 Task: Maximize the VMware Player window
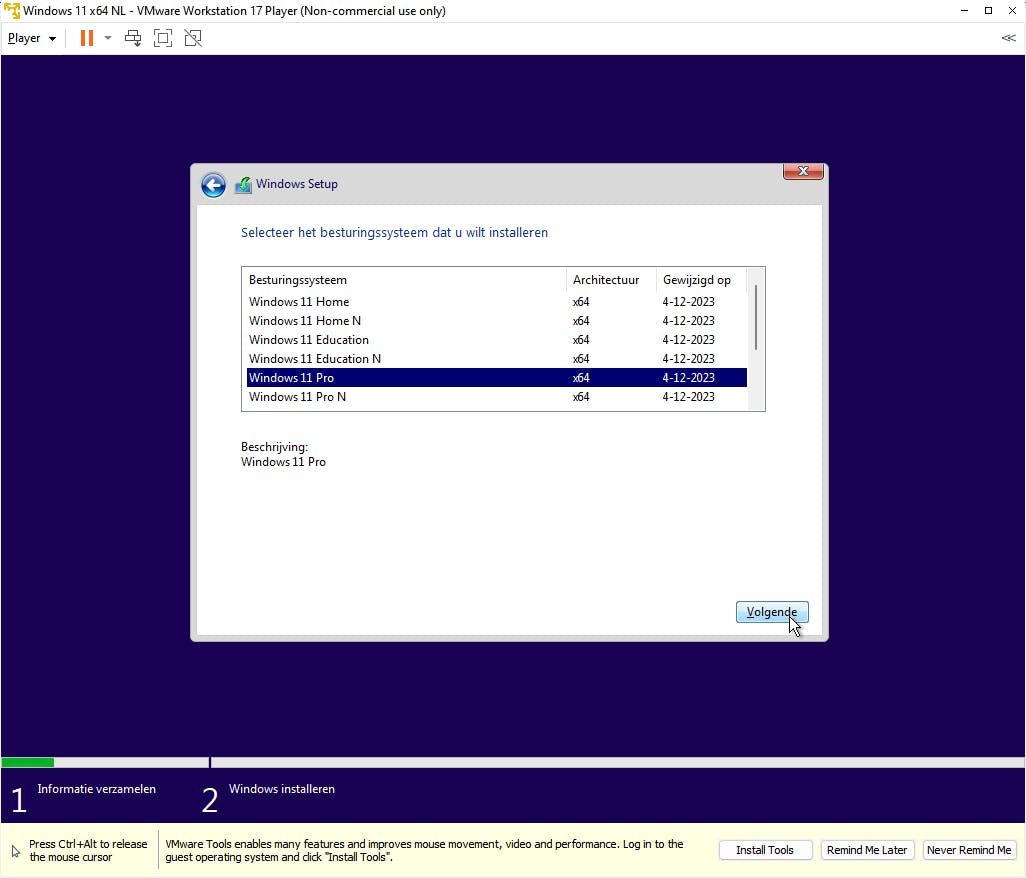click(988, 10)
